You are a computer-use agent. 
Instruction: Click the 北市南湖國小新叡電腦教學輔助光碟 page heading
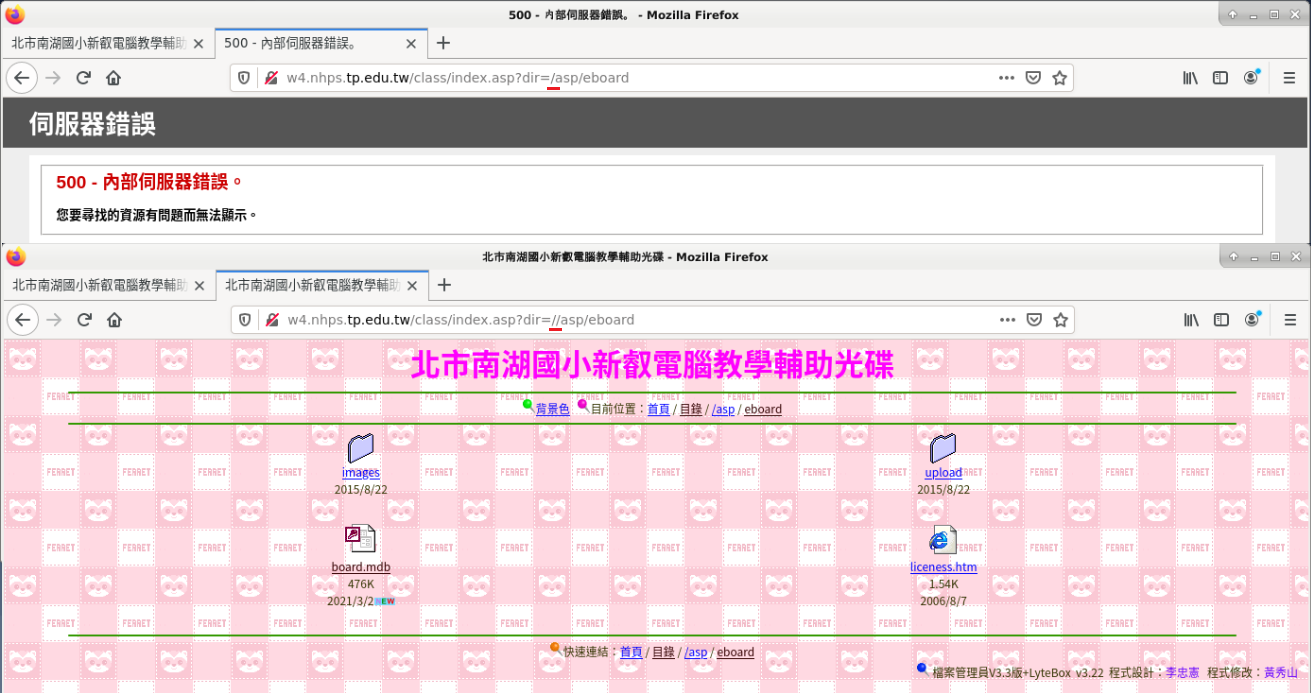(x=652, y=364)
